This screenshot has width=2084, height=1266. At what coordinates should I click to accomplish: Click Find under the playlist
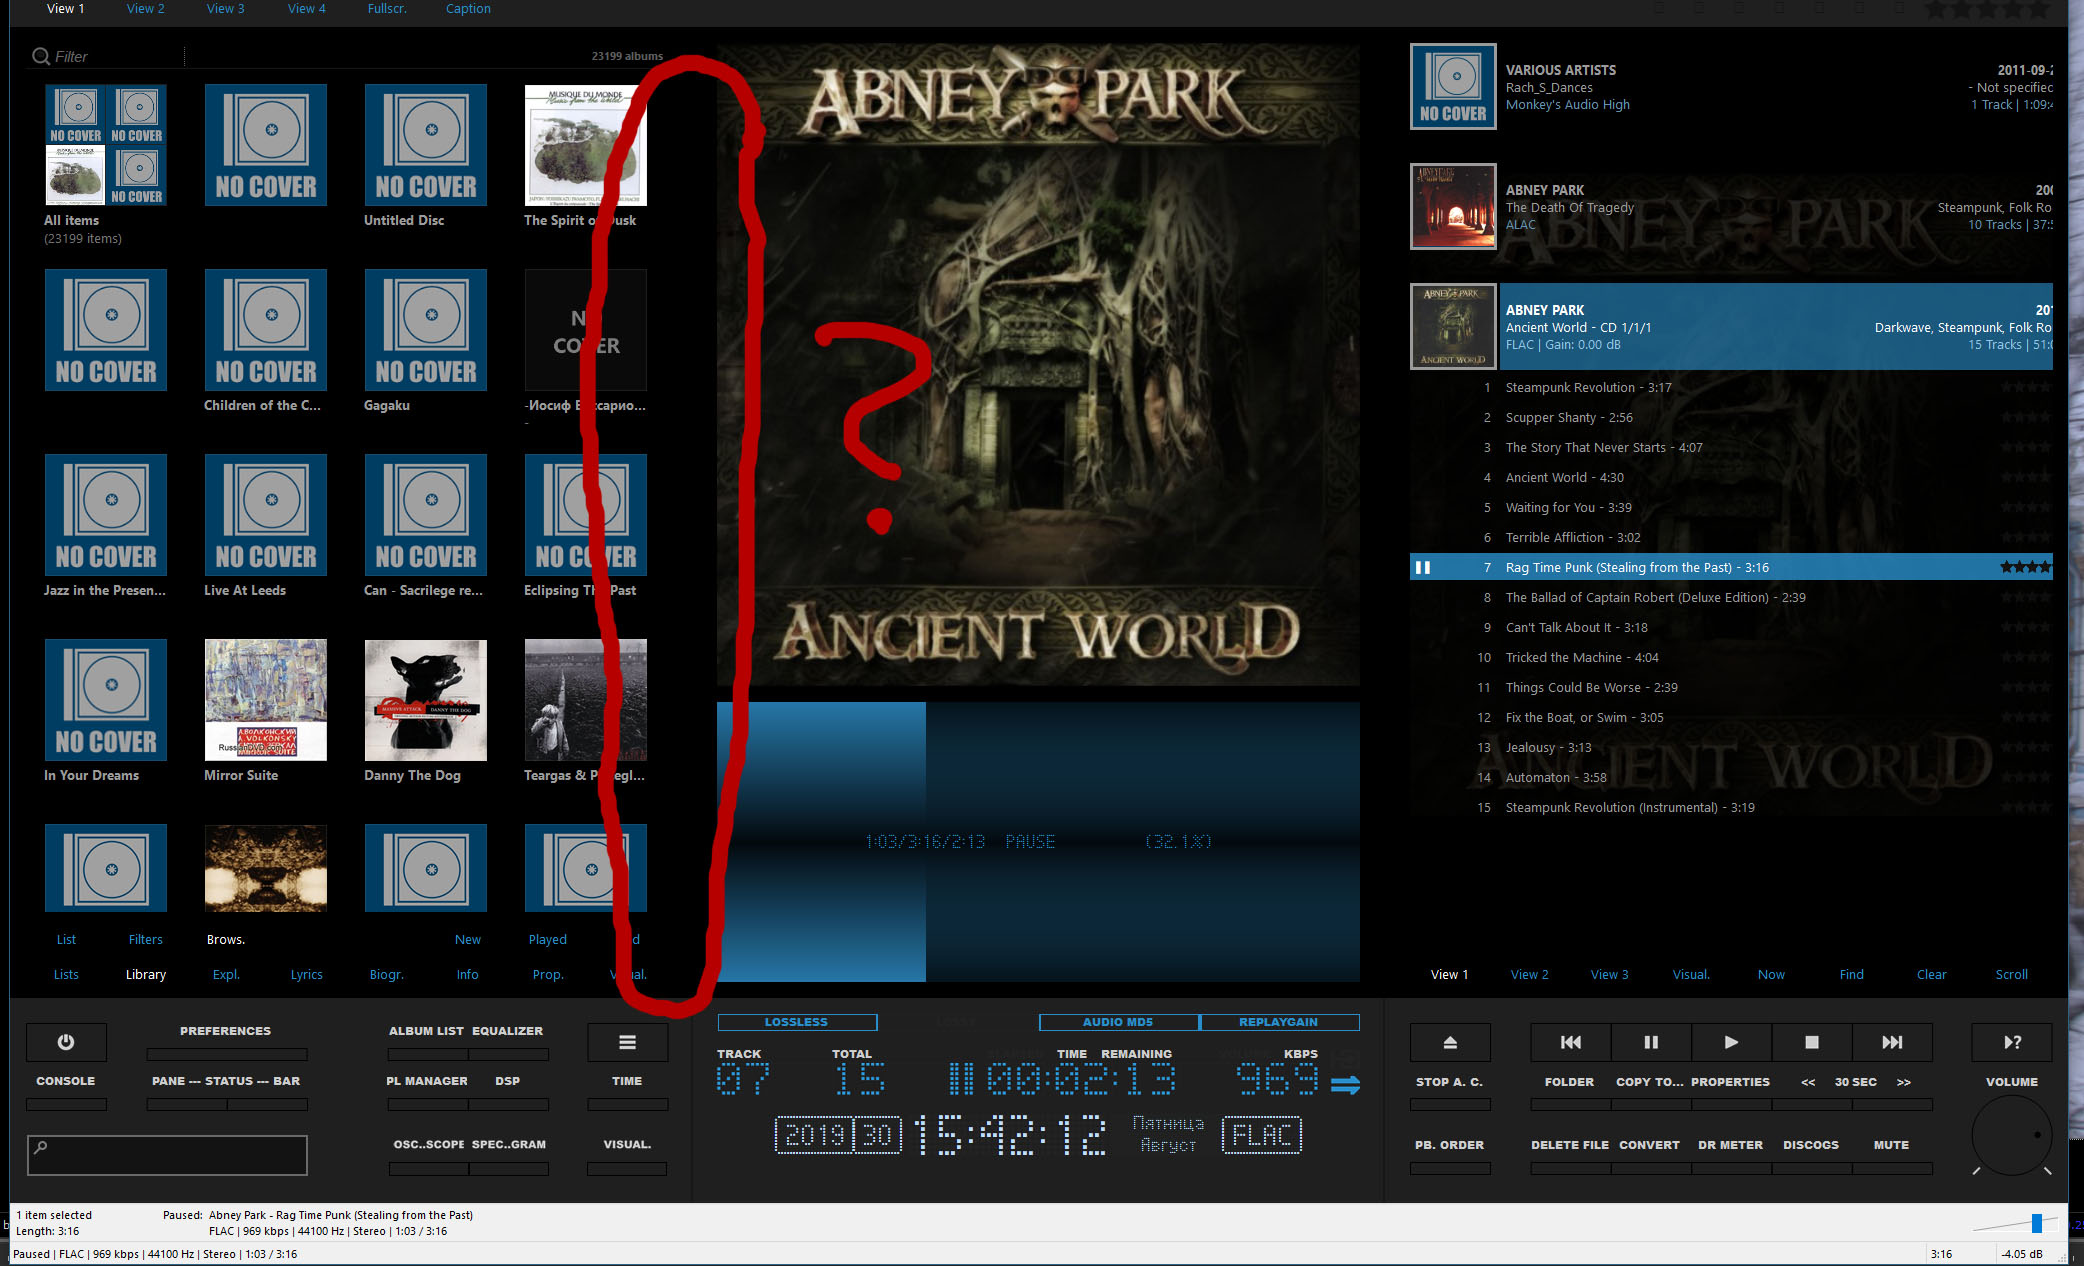tap(1851, 974)
